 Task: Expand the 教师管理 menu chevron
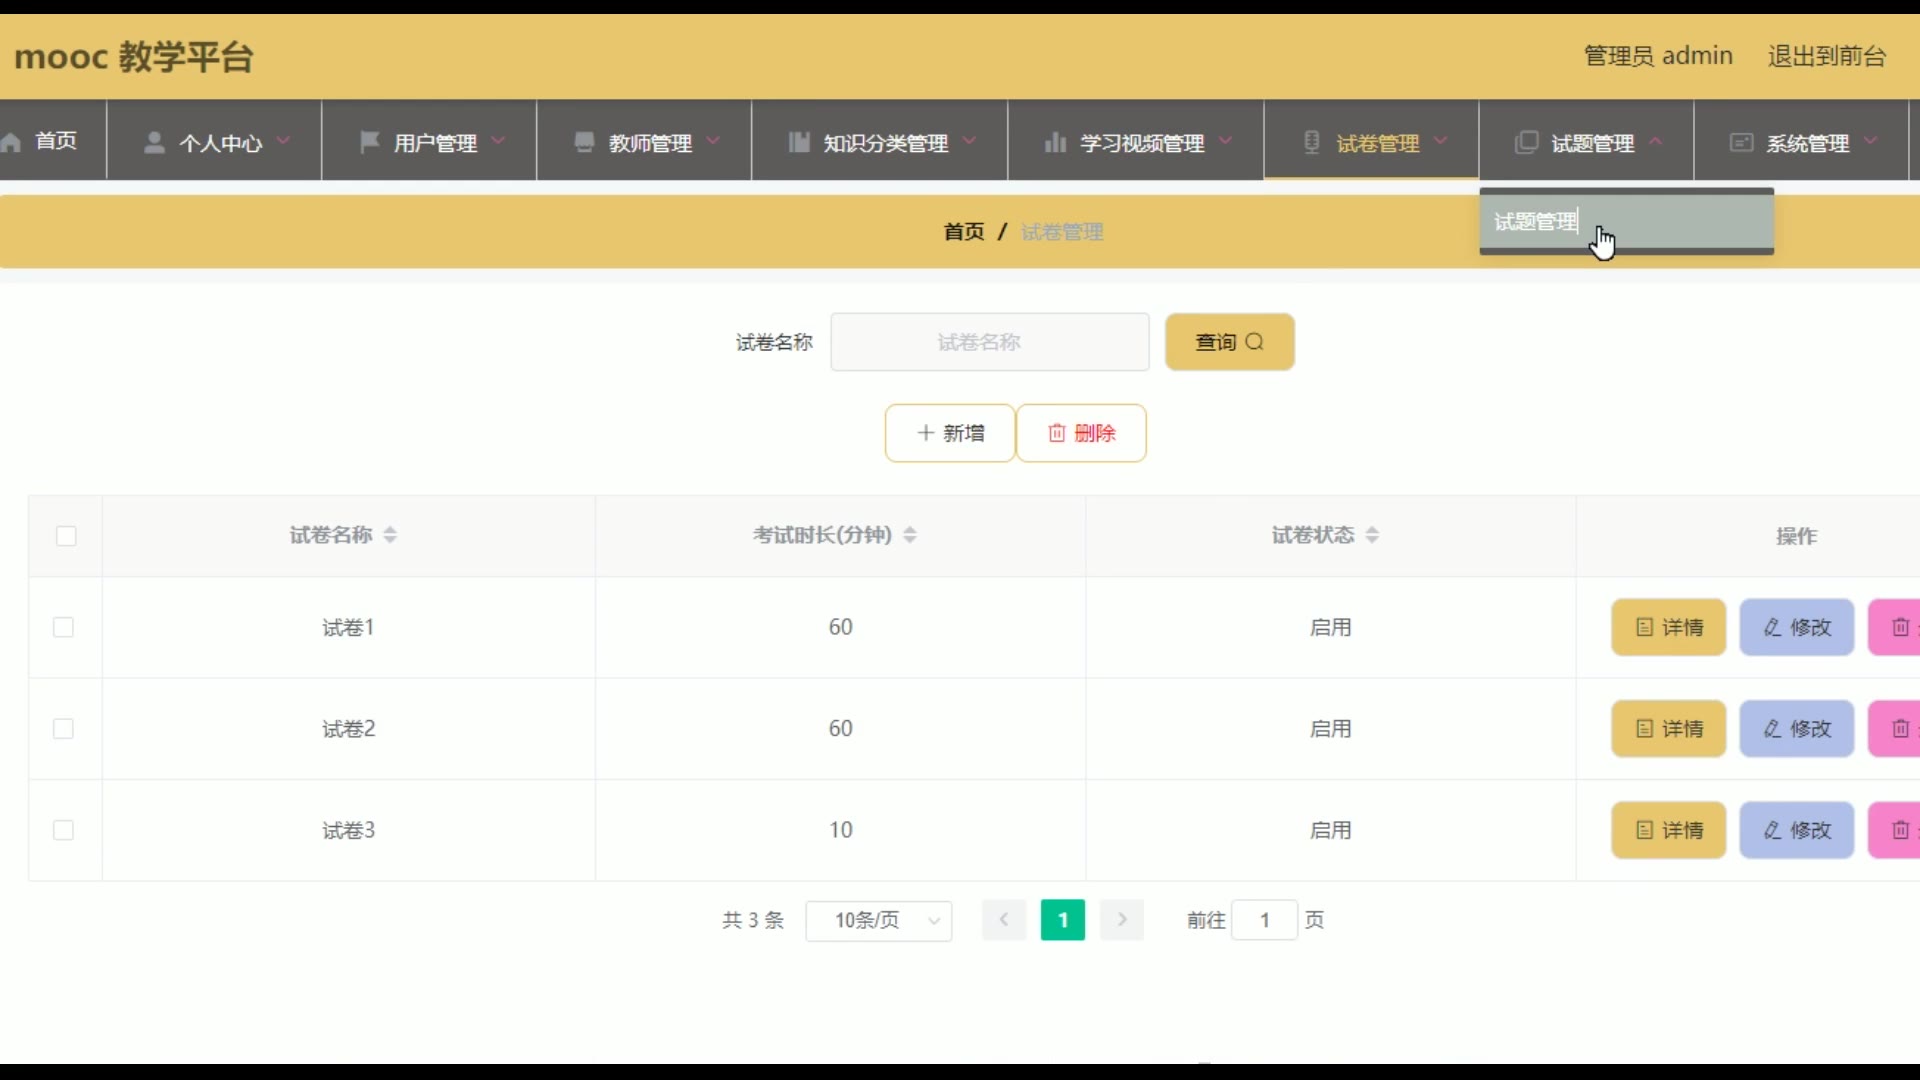[x=713, y=141]
